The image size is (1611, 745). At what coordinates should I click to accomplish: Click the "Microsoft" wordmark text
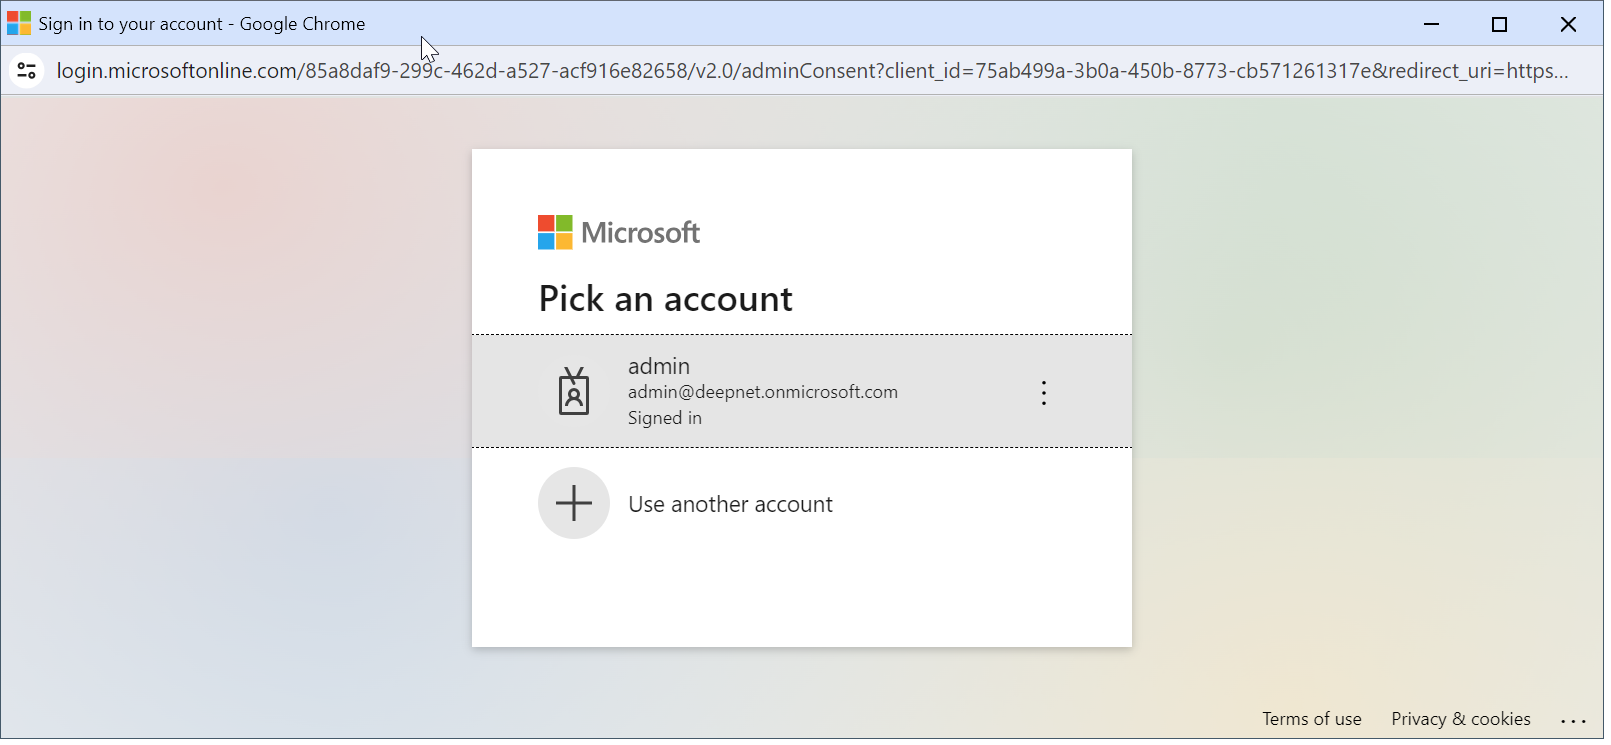(x=641, y=233)
